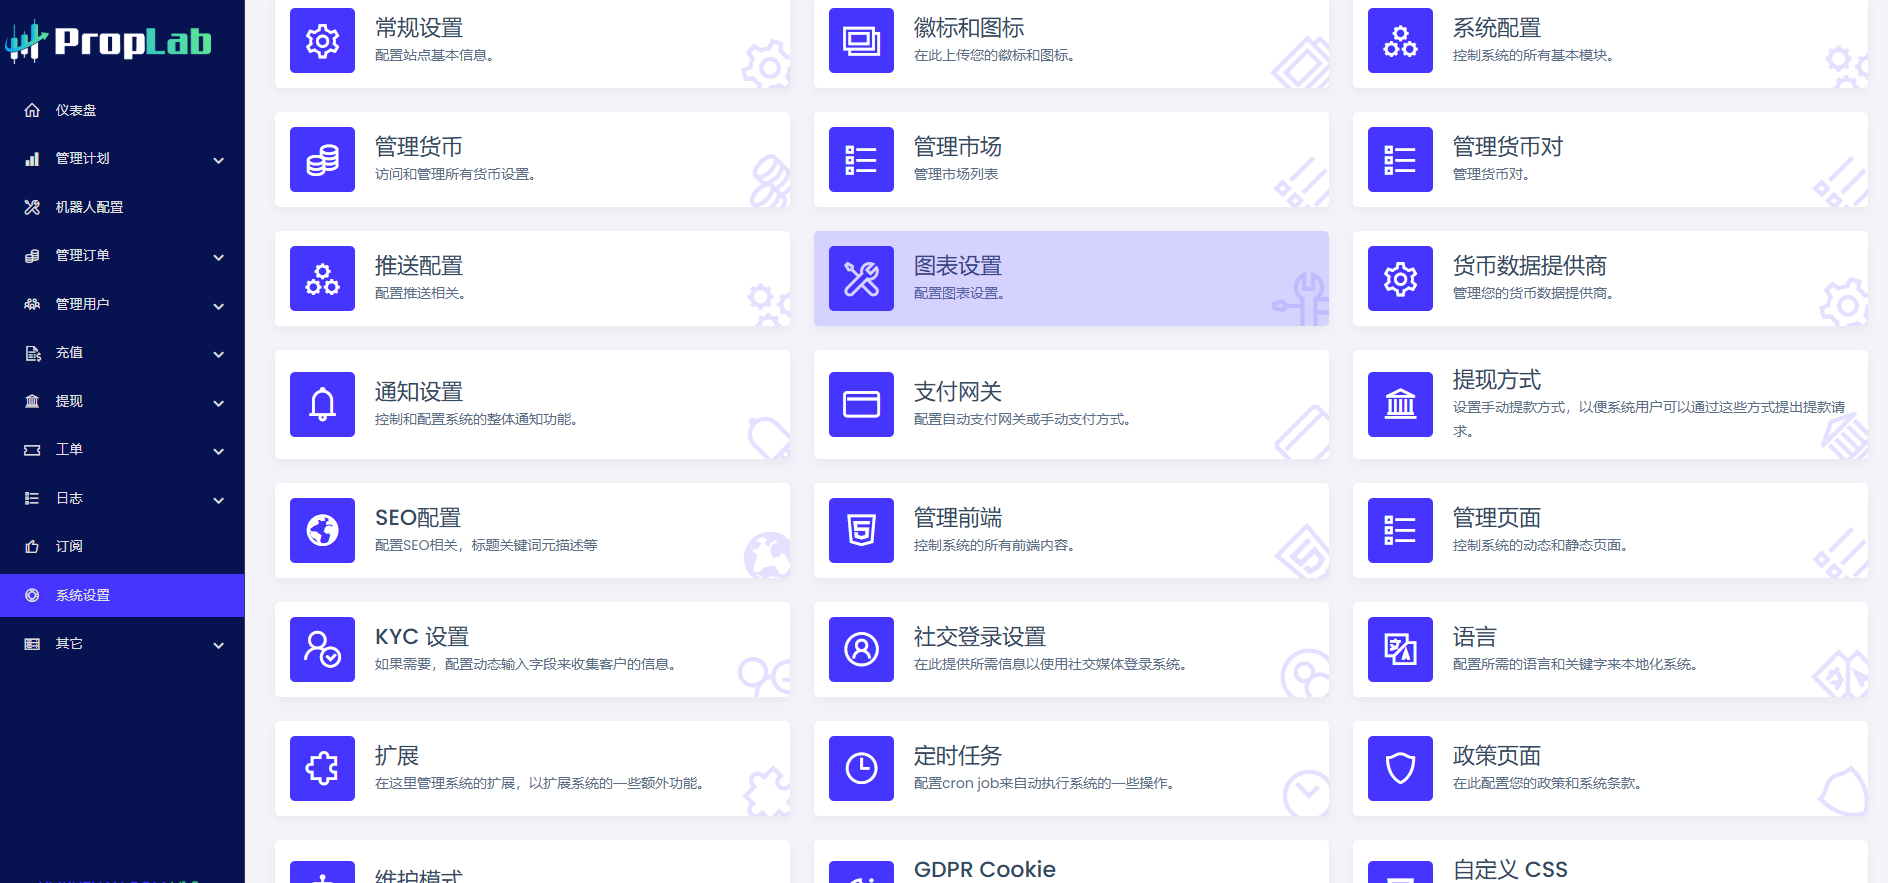The width and height of the screenshot is (1888, 883).
Task: Click the HTML5 icon for 管理前端
Action: 861,531
